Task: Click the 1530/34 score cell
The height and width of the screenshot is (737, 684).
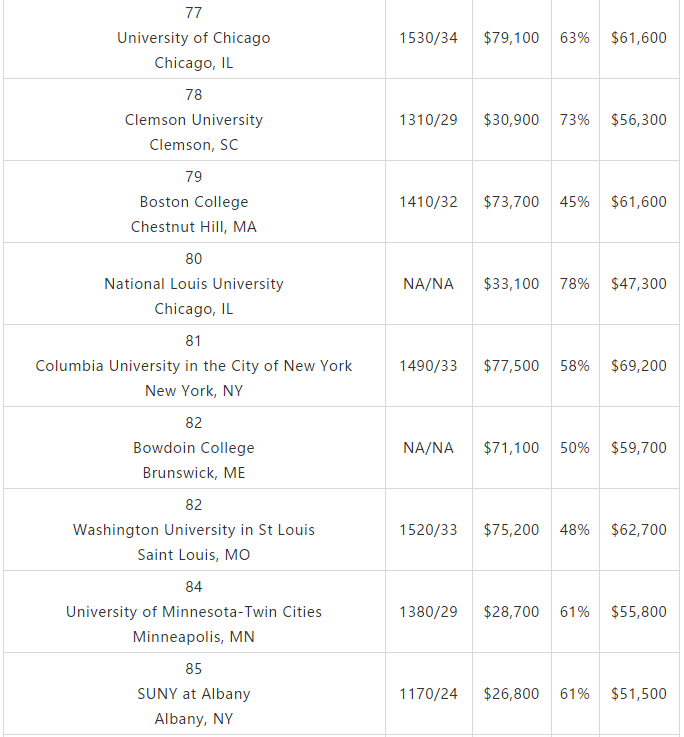Action: [x=428, y=38]
